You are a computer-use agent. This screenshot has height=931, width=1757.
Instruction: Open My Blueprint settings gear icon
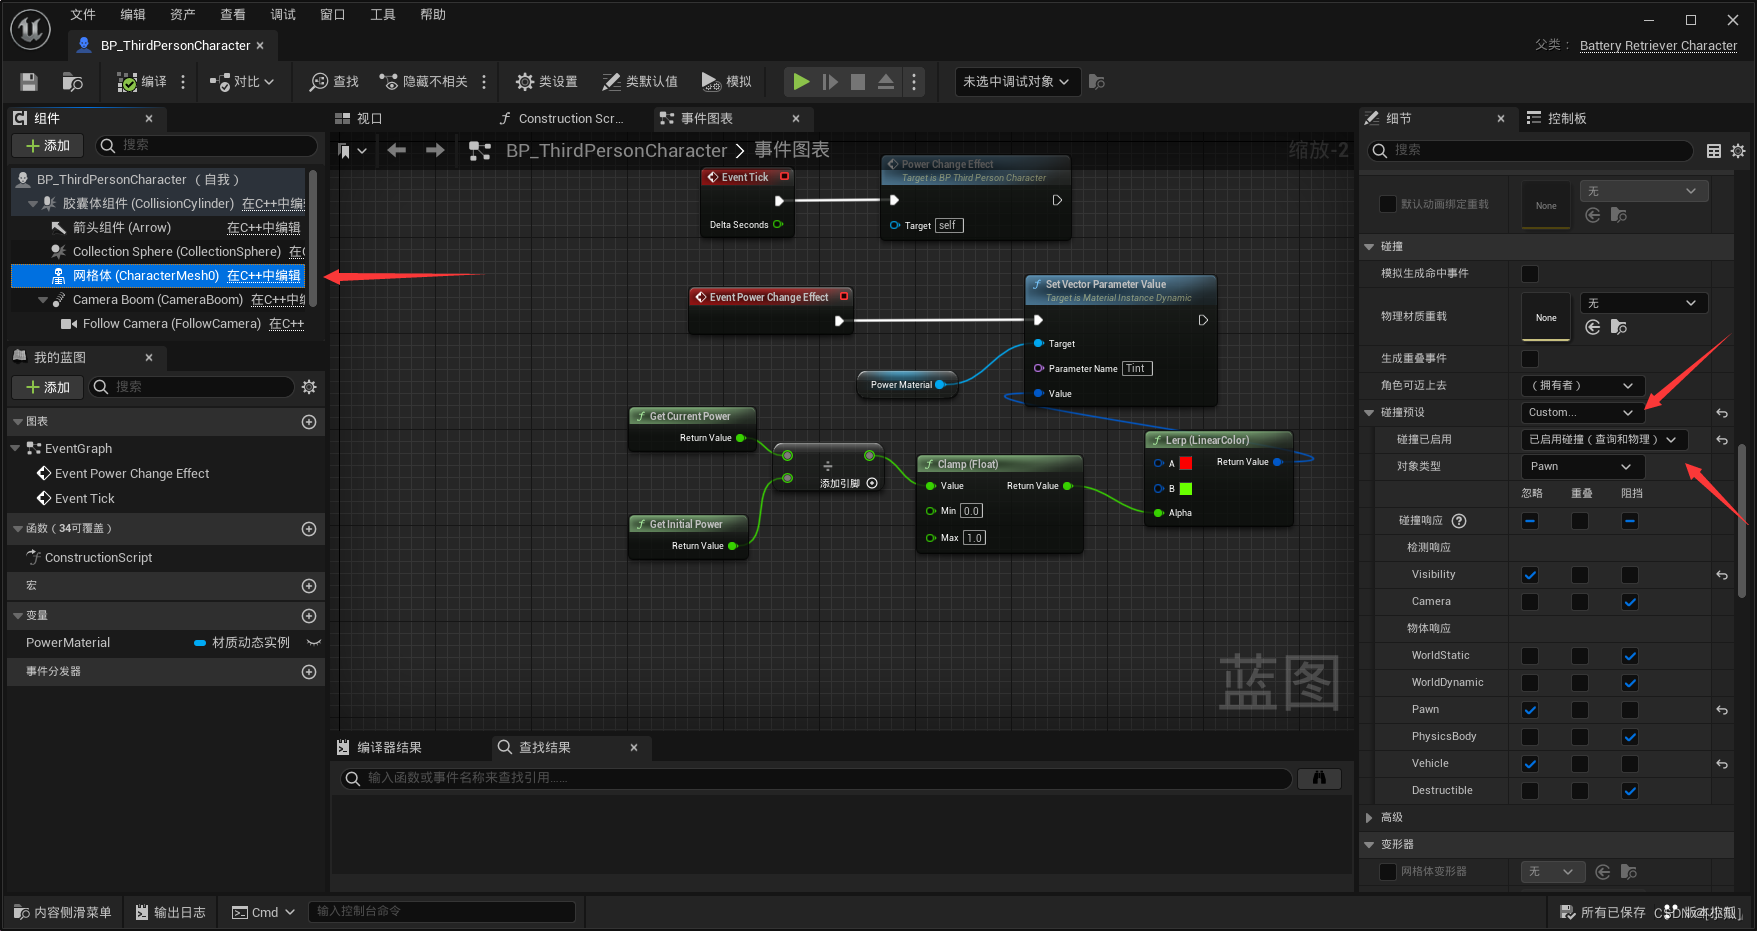tap(309, 387)
